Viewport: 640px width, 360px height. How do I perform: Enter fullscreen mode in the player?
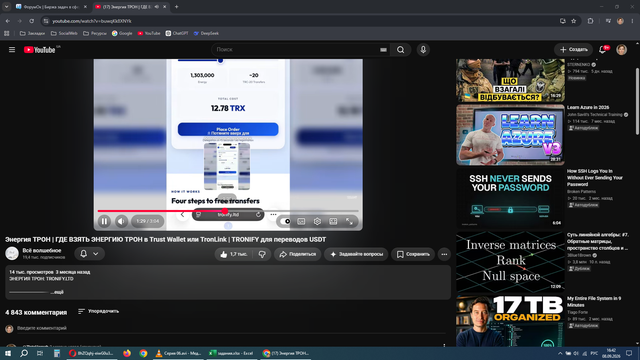tap(349, 221)
